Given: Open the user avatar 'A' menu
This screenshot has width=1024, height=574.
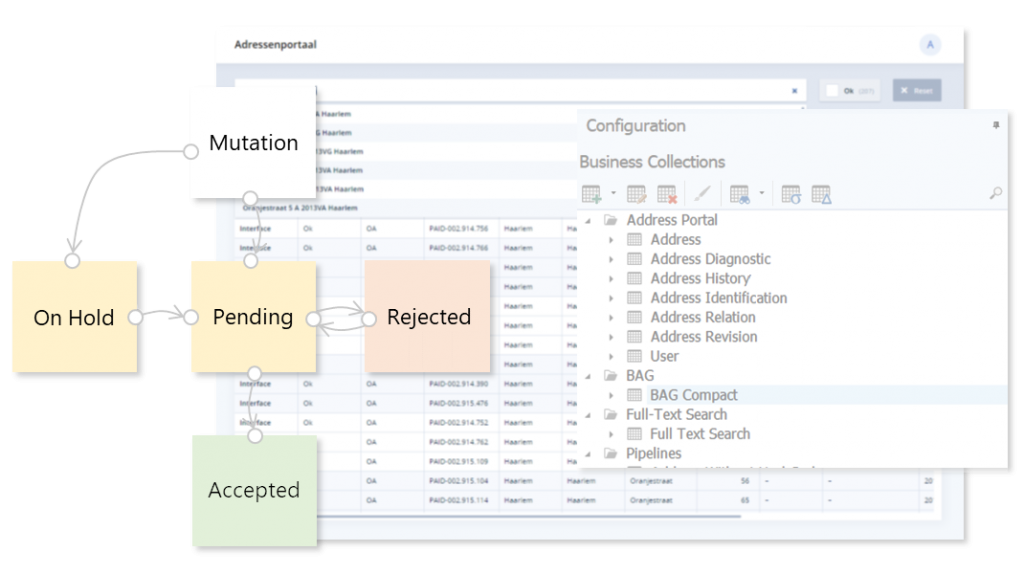Looking at the screenshot, I should point(931,45).
